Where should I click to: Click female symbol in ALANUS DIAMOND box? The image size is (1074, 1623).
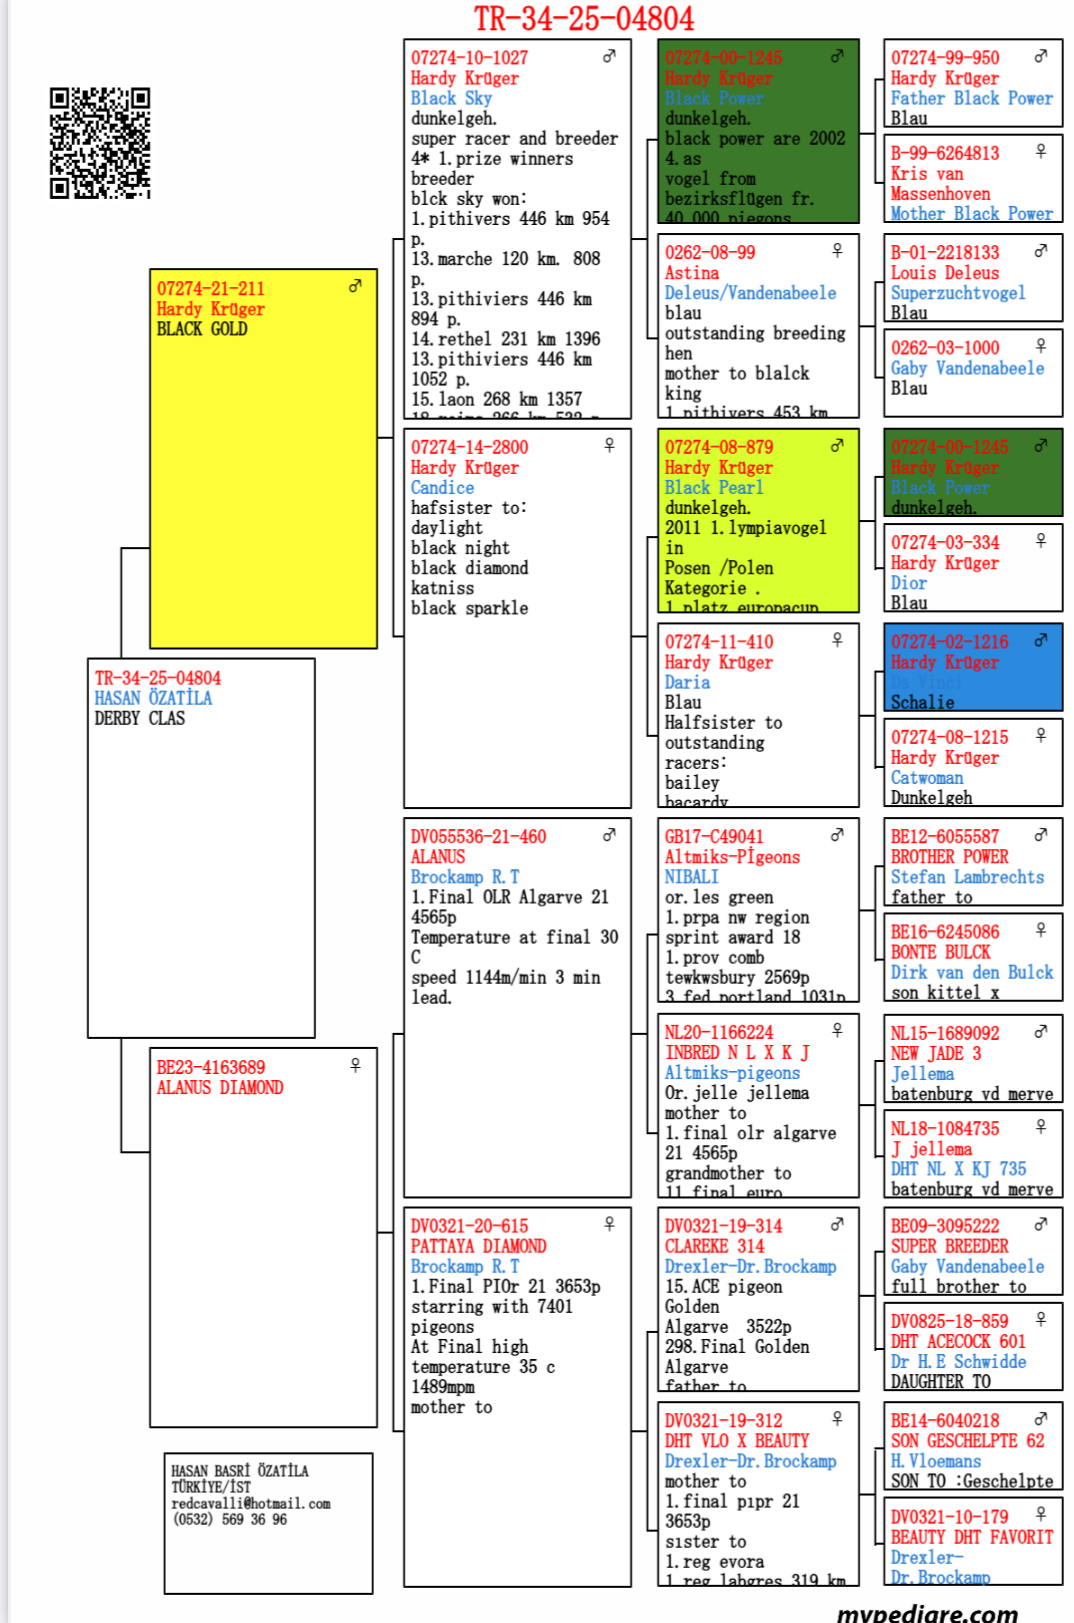click(355, 1066)
